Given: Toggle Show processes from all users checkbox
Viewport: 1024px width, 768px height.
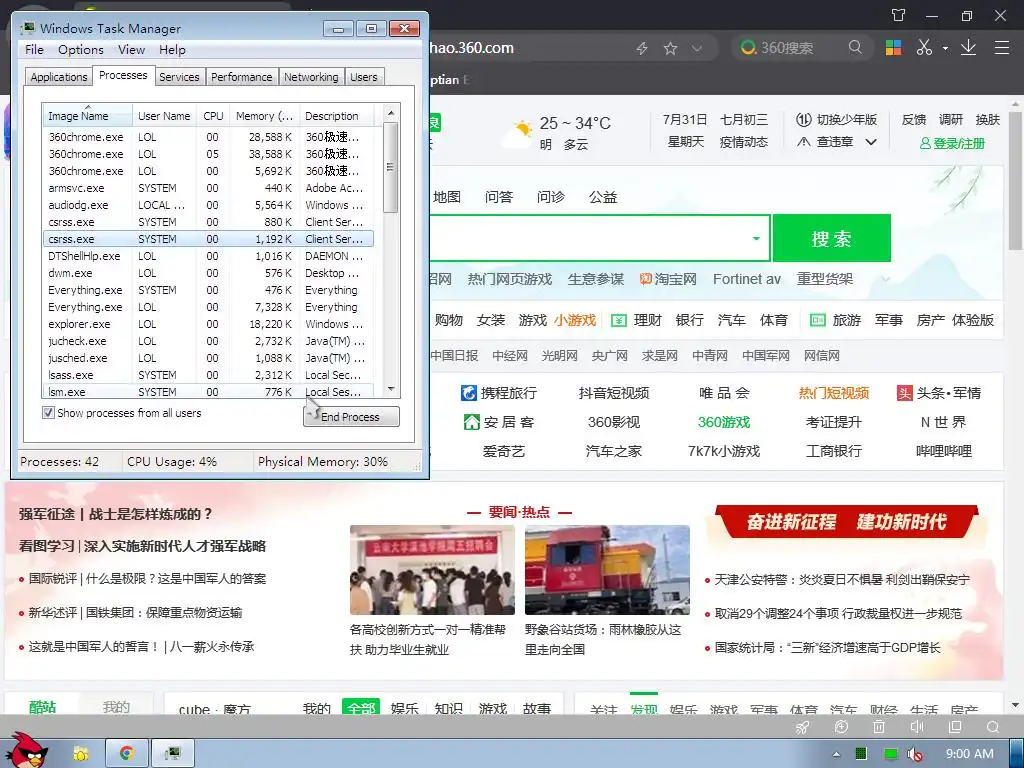Looking at the screenshot, I should (48, 413).
